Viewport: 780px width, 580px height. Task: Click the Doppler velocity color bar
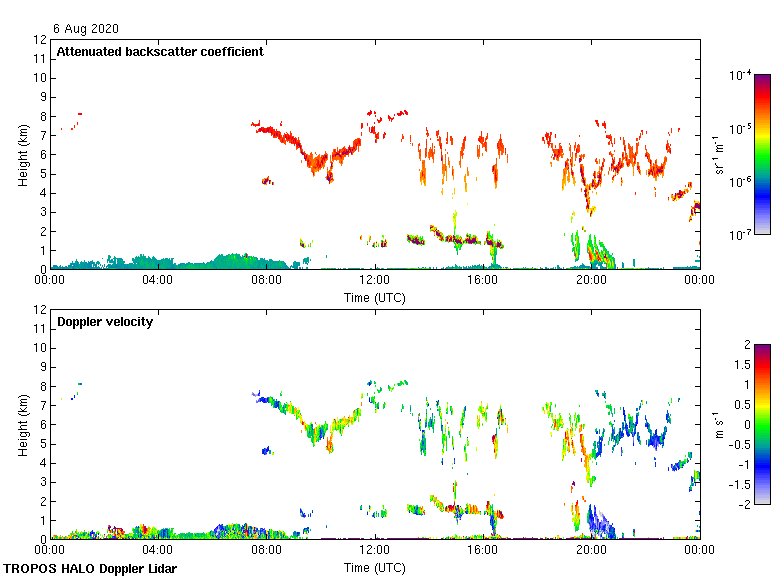762,423
